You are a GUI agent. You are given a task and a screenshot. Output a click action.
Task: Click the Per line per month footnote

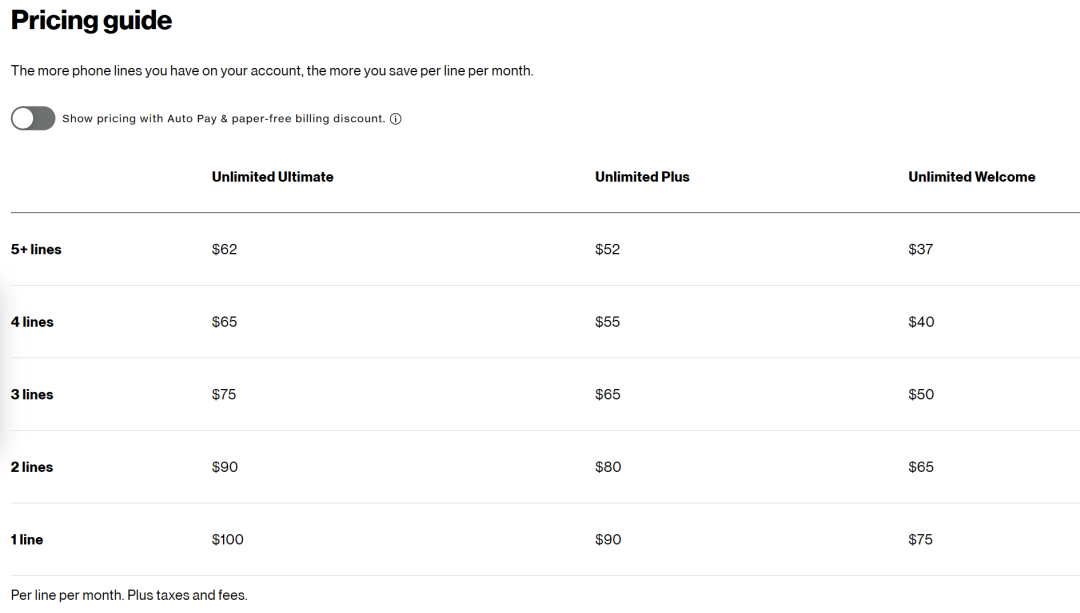pos(129,595)
